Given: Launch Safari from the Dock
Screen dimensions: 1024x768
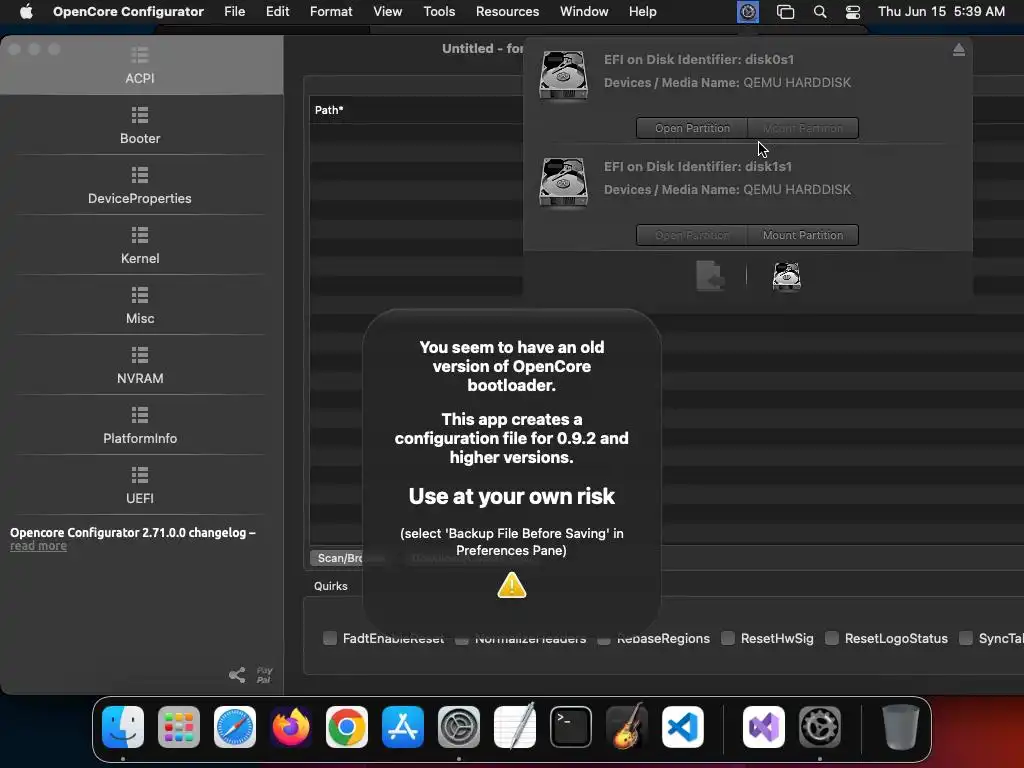Looking at the screenshot, I should coord(235,727).
